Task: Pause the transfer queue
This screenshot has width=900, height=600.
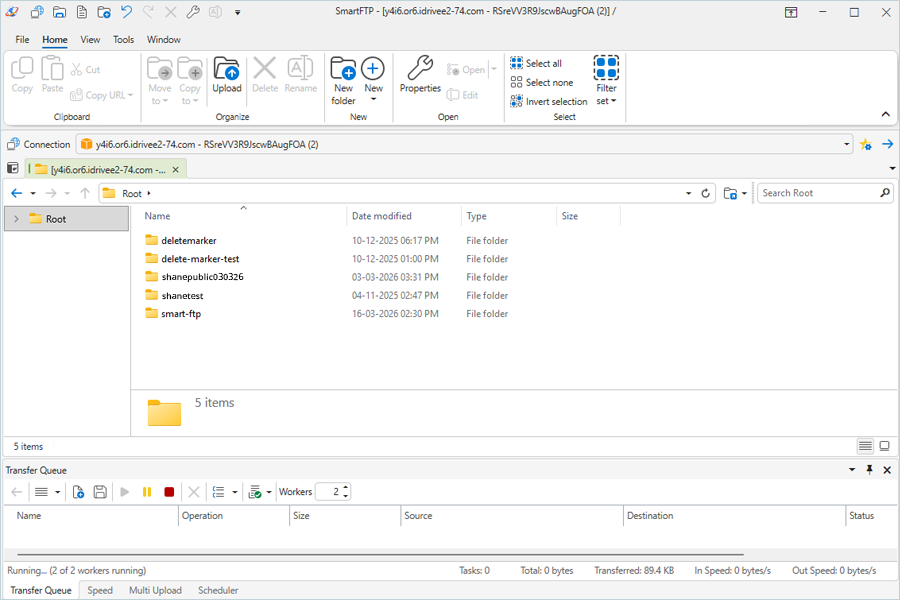Action: (147, 492)
